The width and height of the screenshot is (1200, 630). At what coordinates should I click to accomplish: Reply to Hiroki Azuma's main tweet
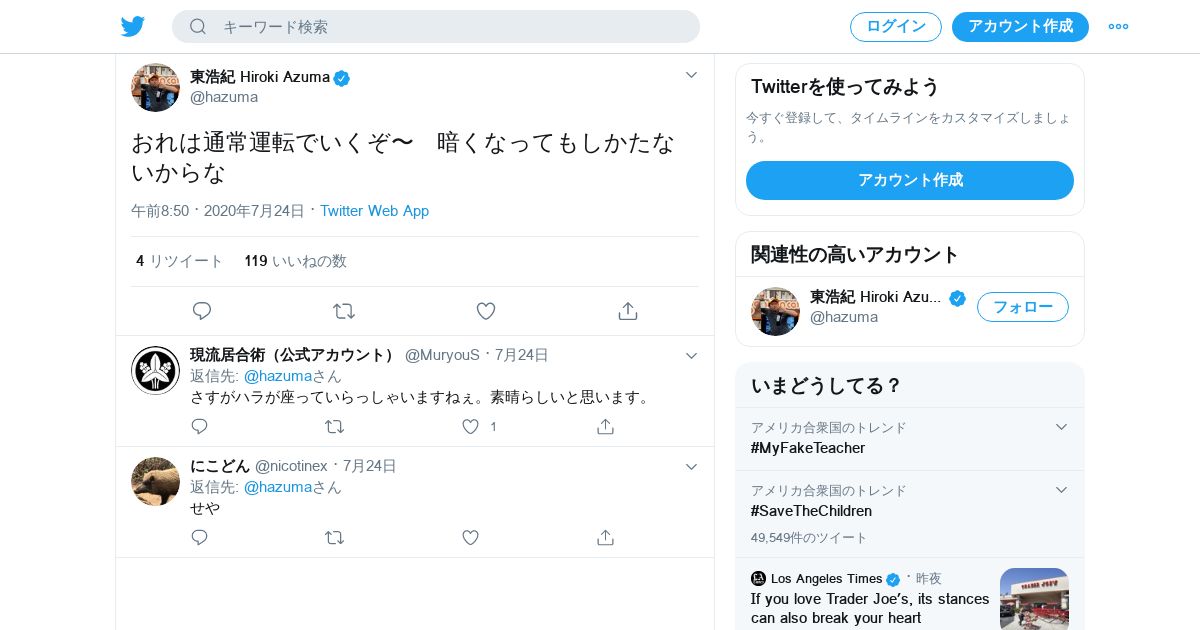pyautogui.click(x=202, y=311)
